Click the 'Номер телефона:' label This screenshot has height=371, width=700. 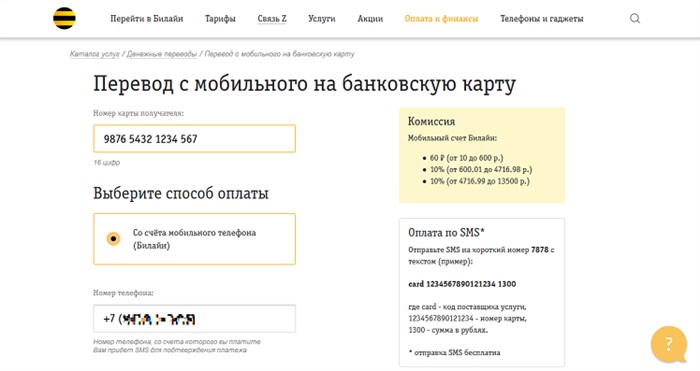123,293
